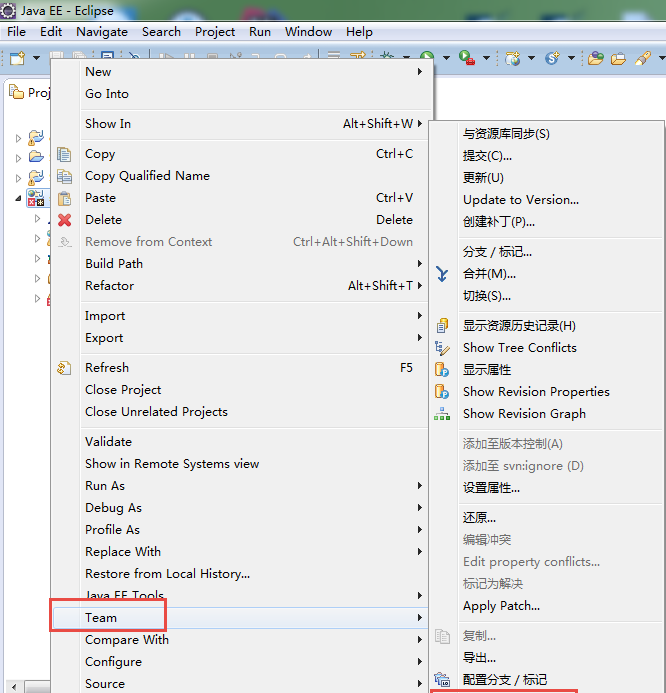The height and width of the screenshot is (693, 666).
Task: Expand the Replace With submenu
Action: point(240,552)
